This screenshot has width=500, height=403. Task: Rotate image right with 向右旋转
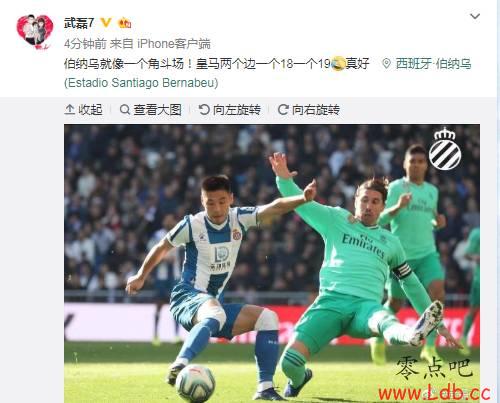pyautogui.click(x=309, y=110)
